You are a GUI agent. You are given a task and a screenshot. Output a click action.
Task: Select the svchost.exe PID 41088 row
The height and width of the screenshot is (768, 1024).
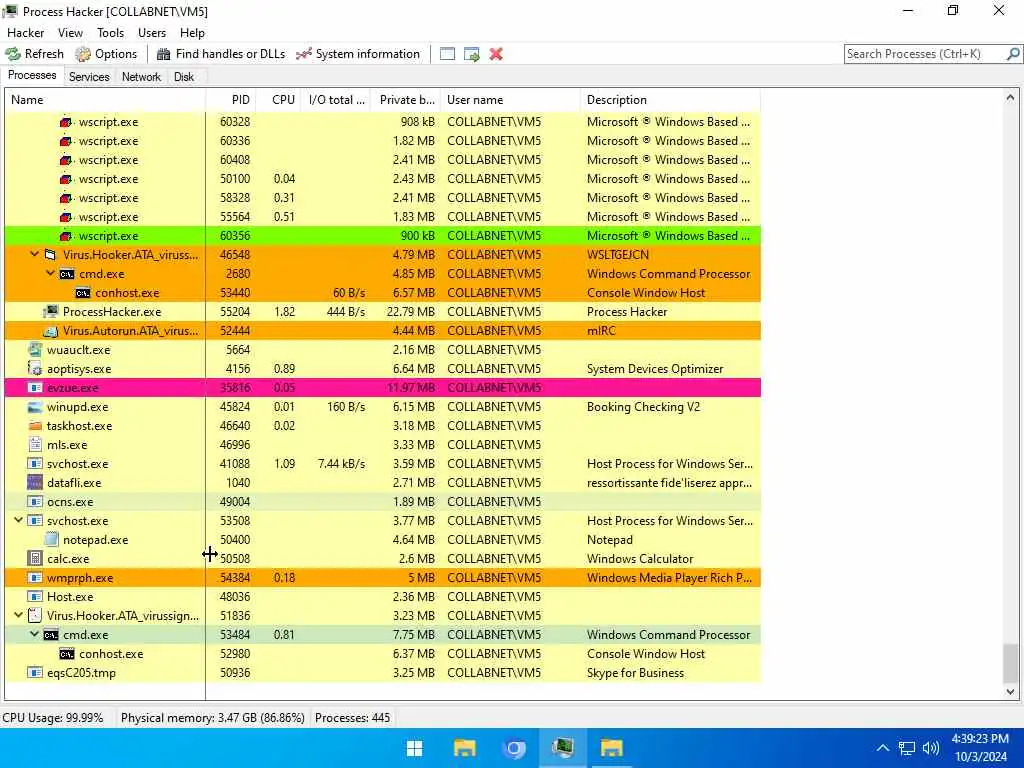pyautogui.click(x=383, y=464)
